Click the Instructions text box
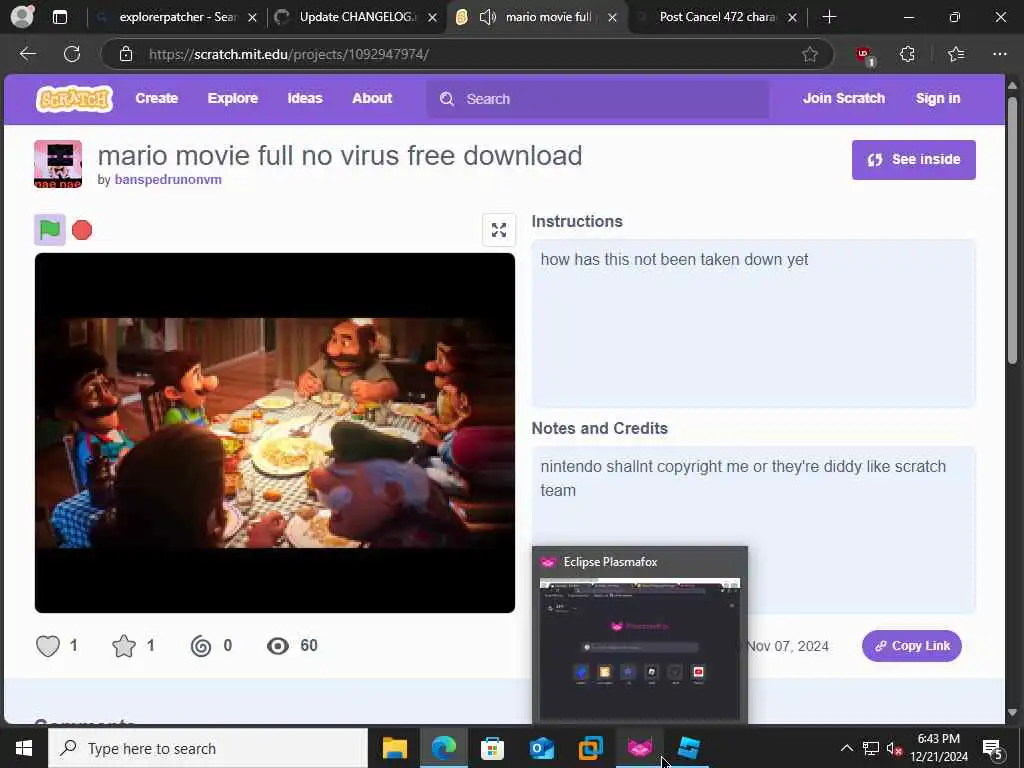This screenshot has height=768, width=1024. pos(754,324)
